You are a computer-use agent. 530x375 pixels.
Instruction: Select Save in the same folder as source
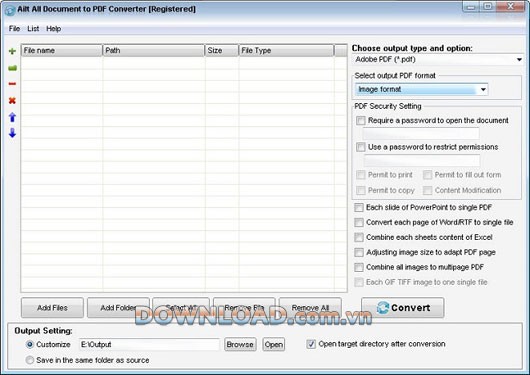[30, 360]
